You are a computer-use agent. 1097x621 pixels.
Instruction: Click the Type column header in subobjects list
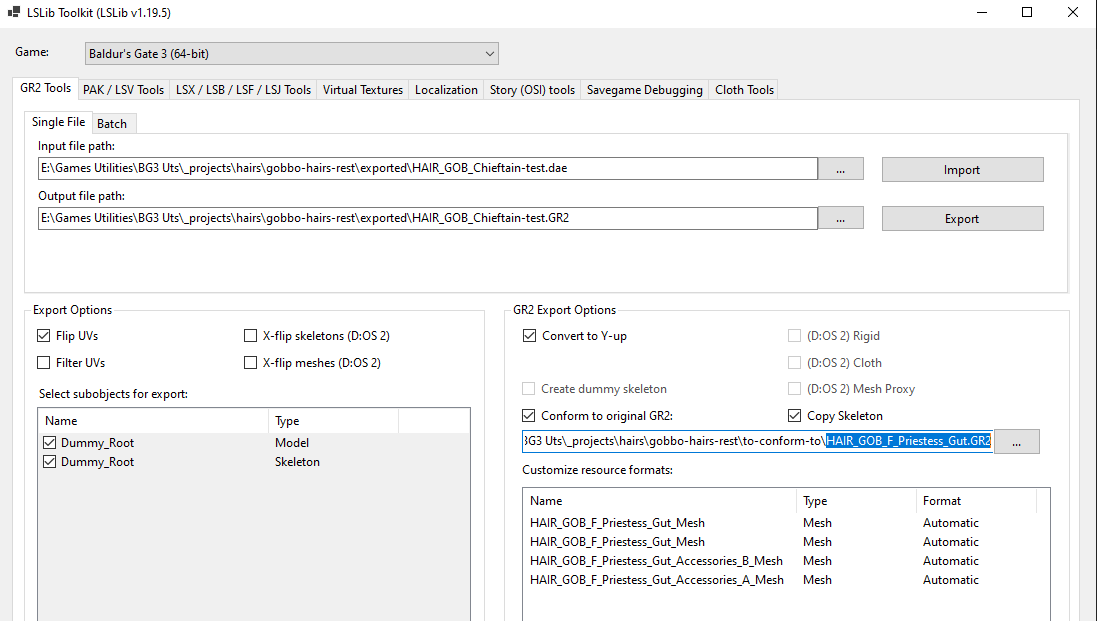pos(333,421)
